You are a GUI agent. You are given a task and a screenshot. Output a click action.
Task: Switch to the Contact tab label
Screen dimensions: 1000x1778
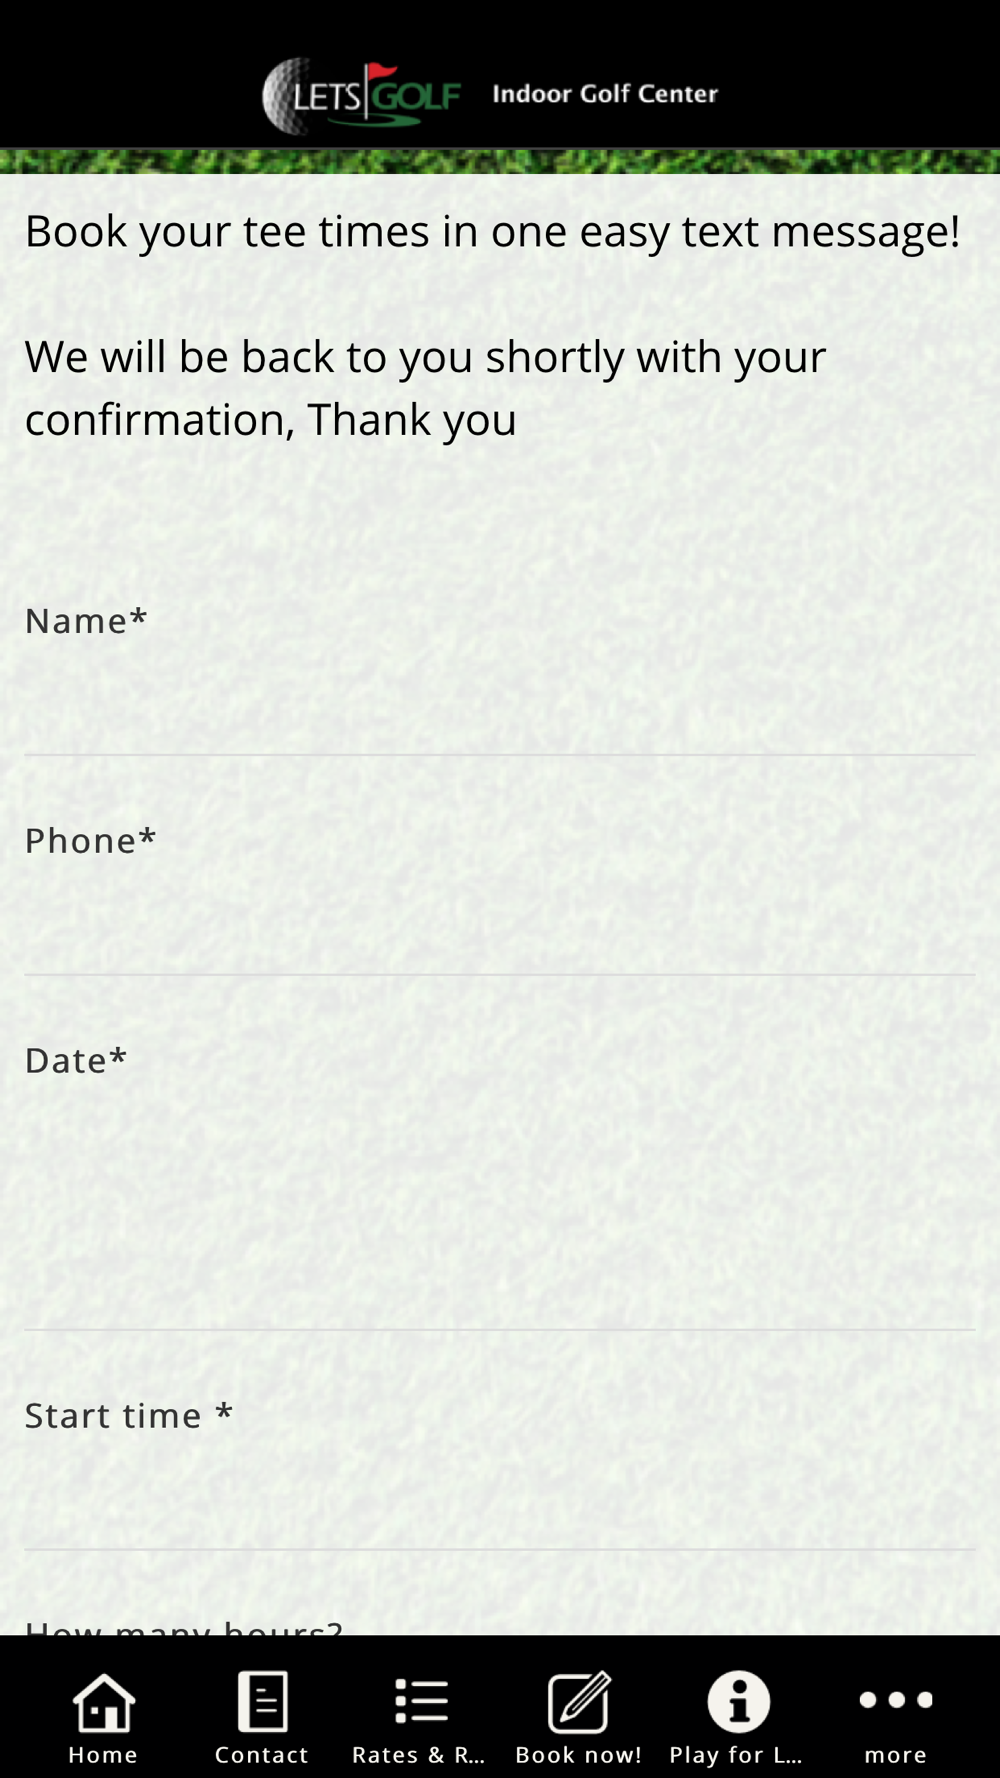coord(262,1755)
